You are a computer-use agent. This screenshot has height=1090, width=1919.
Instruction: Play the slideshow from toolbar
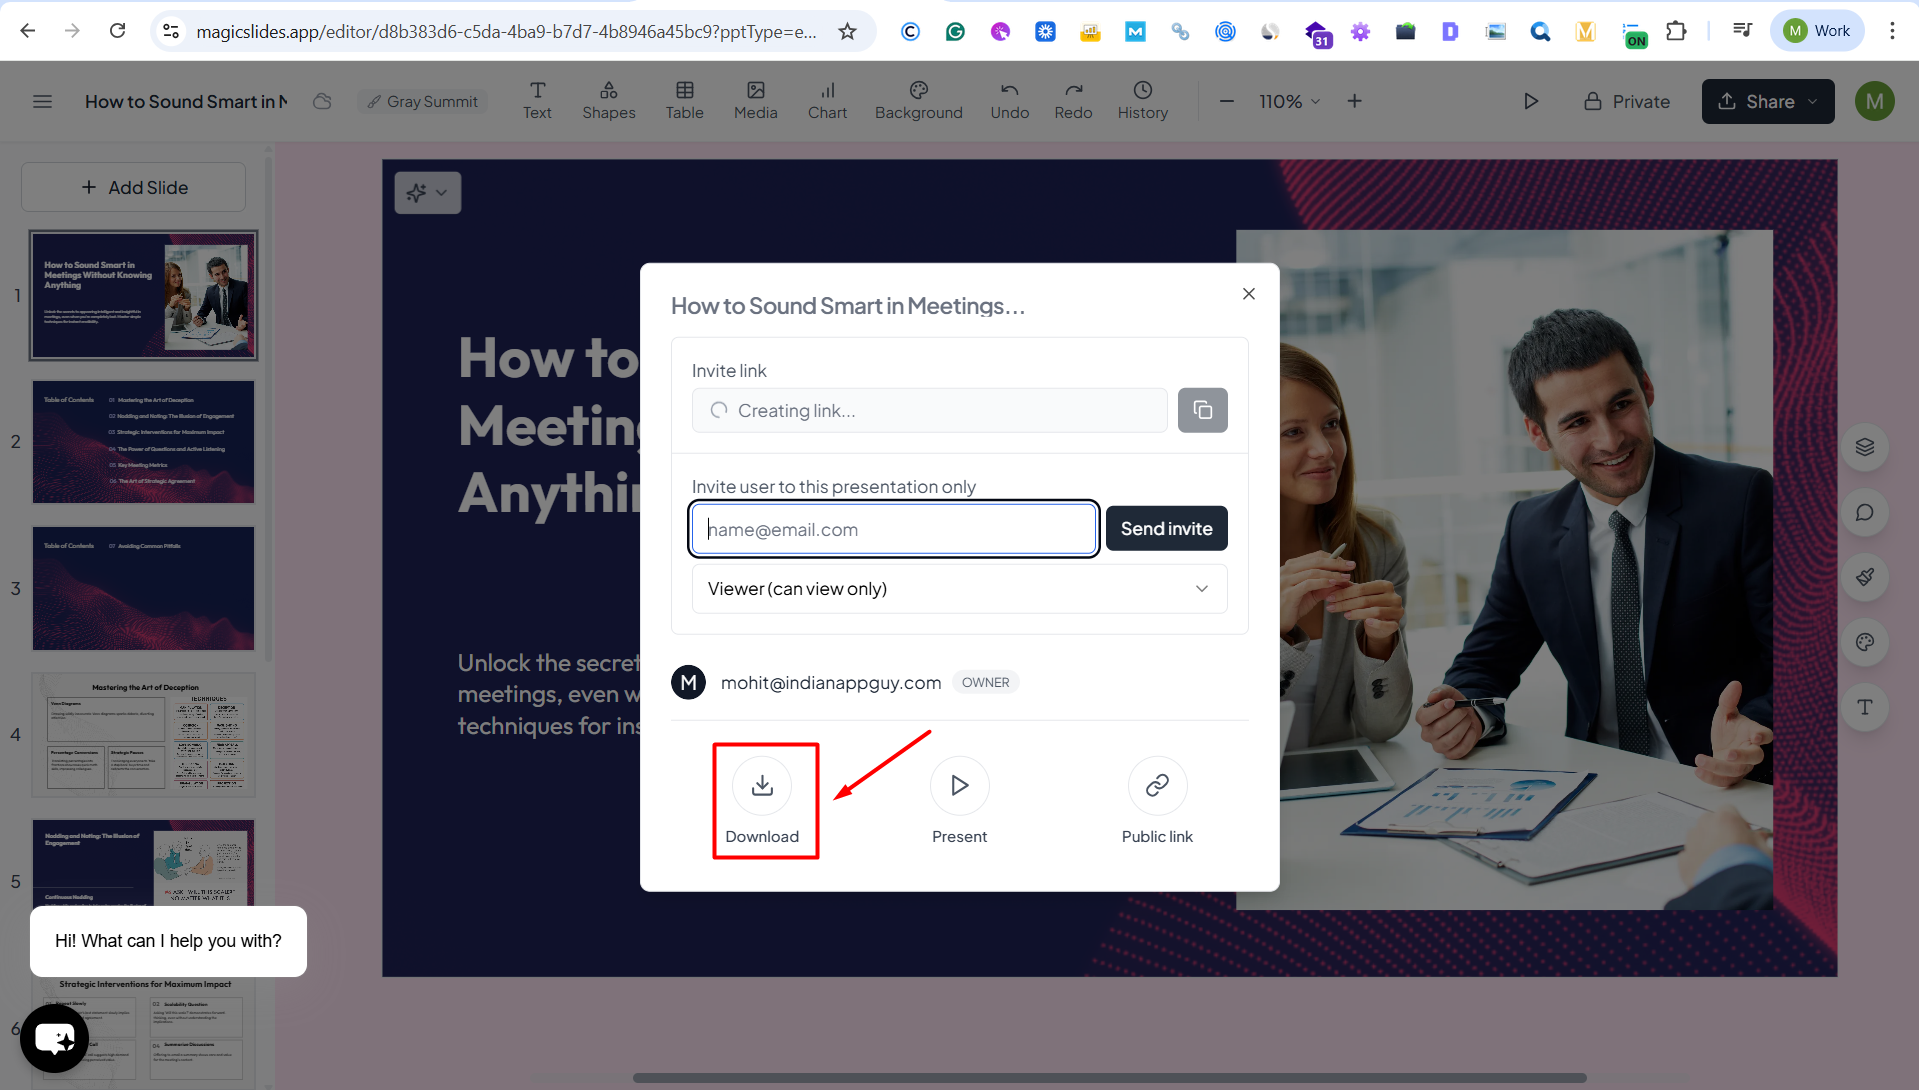tap(1530, 101)
